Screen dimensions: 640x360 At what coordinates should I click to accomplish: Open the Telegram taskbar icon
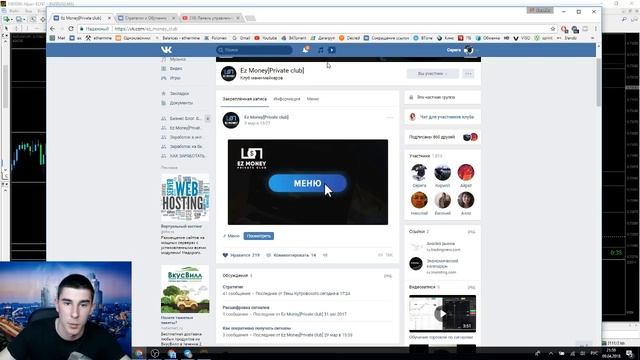pos(188,353)
